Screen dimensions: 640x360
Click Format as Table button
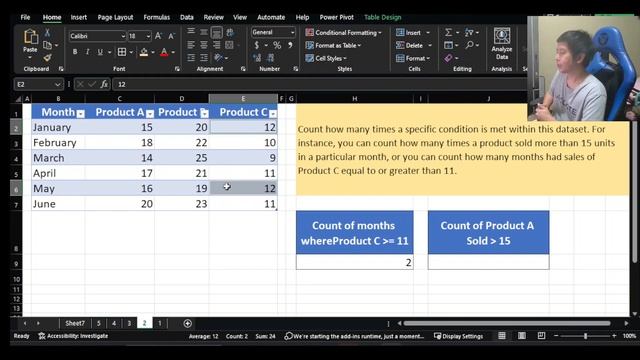[333, 45]
